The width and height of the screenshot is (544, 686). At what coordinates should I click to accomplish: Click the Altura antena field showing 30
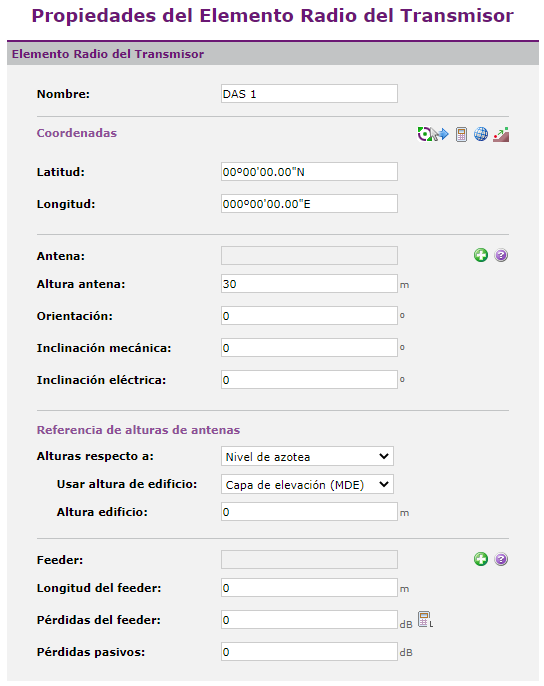(x=309, y=284)
